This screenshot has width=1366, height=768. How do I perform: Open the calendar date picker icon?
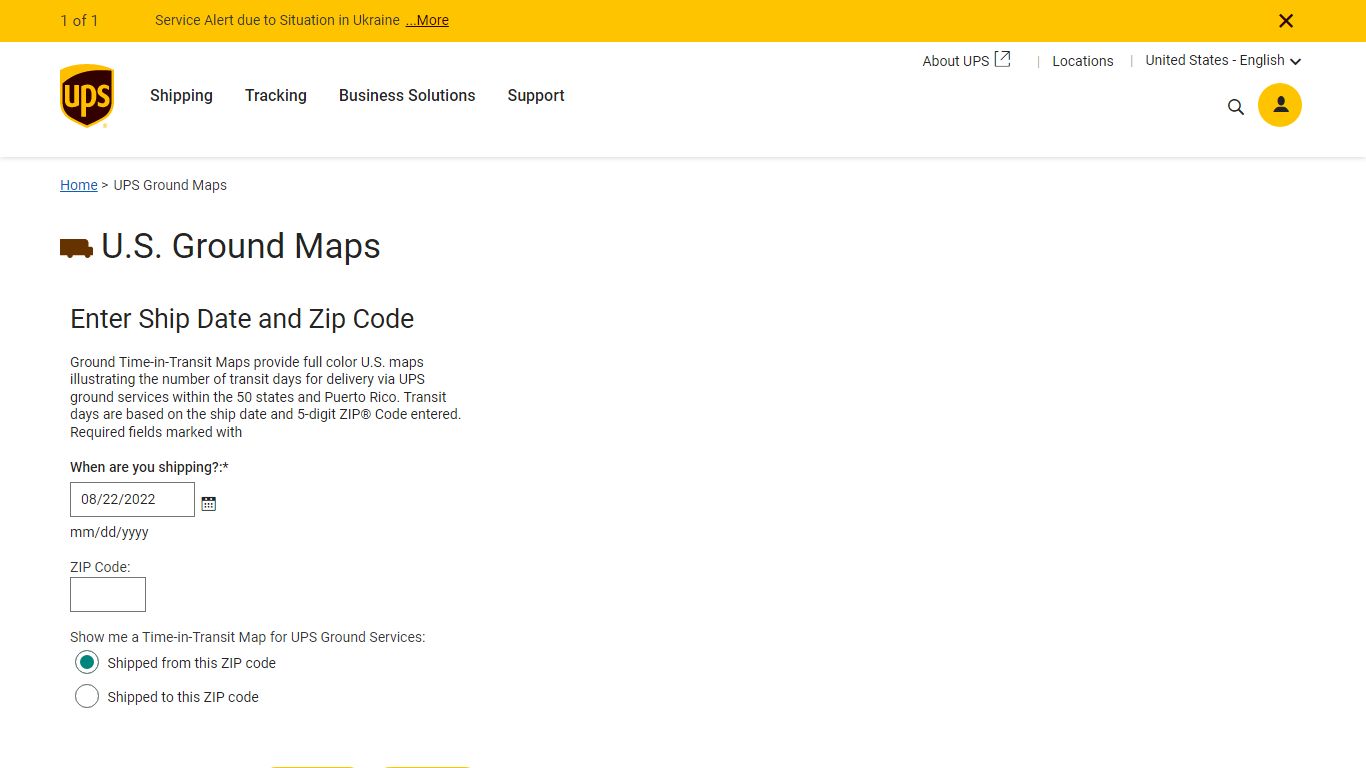click(208, 503)
